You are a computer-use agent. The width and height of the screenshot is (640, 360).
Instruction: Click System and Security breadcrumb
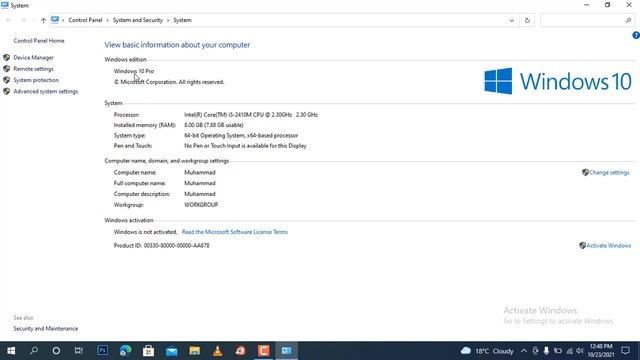tap(138, 20)
